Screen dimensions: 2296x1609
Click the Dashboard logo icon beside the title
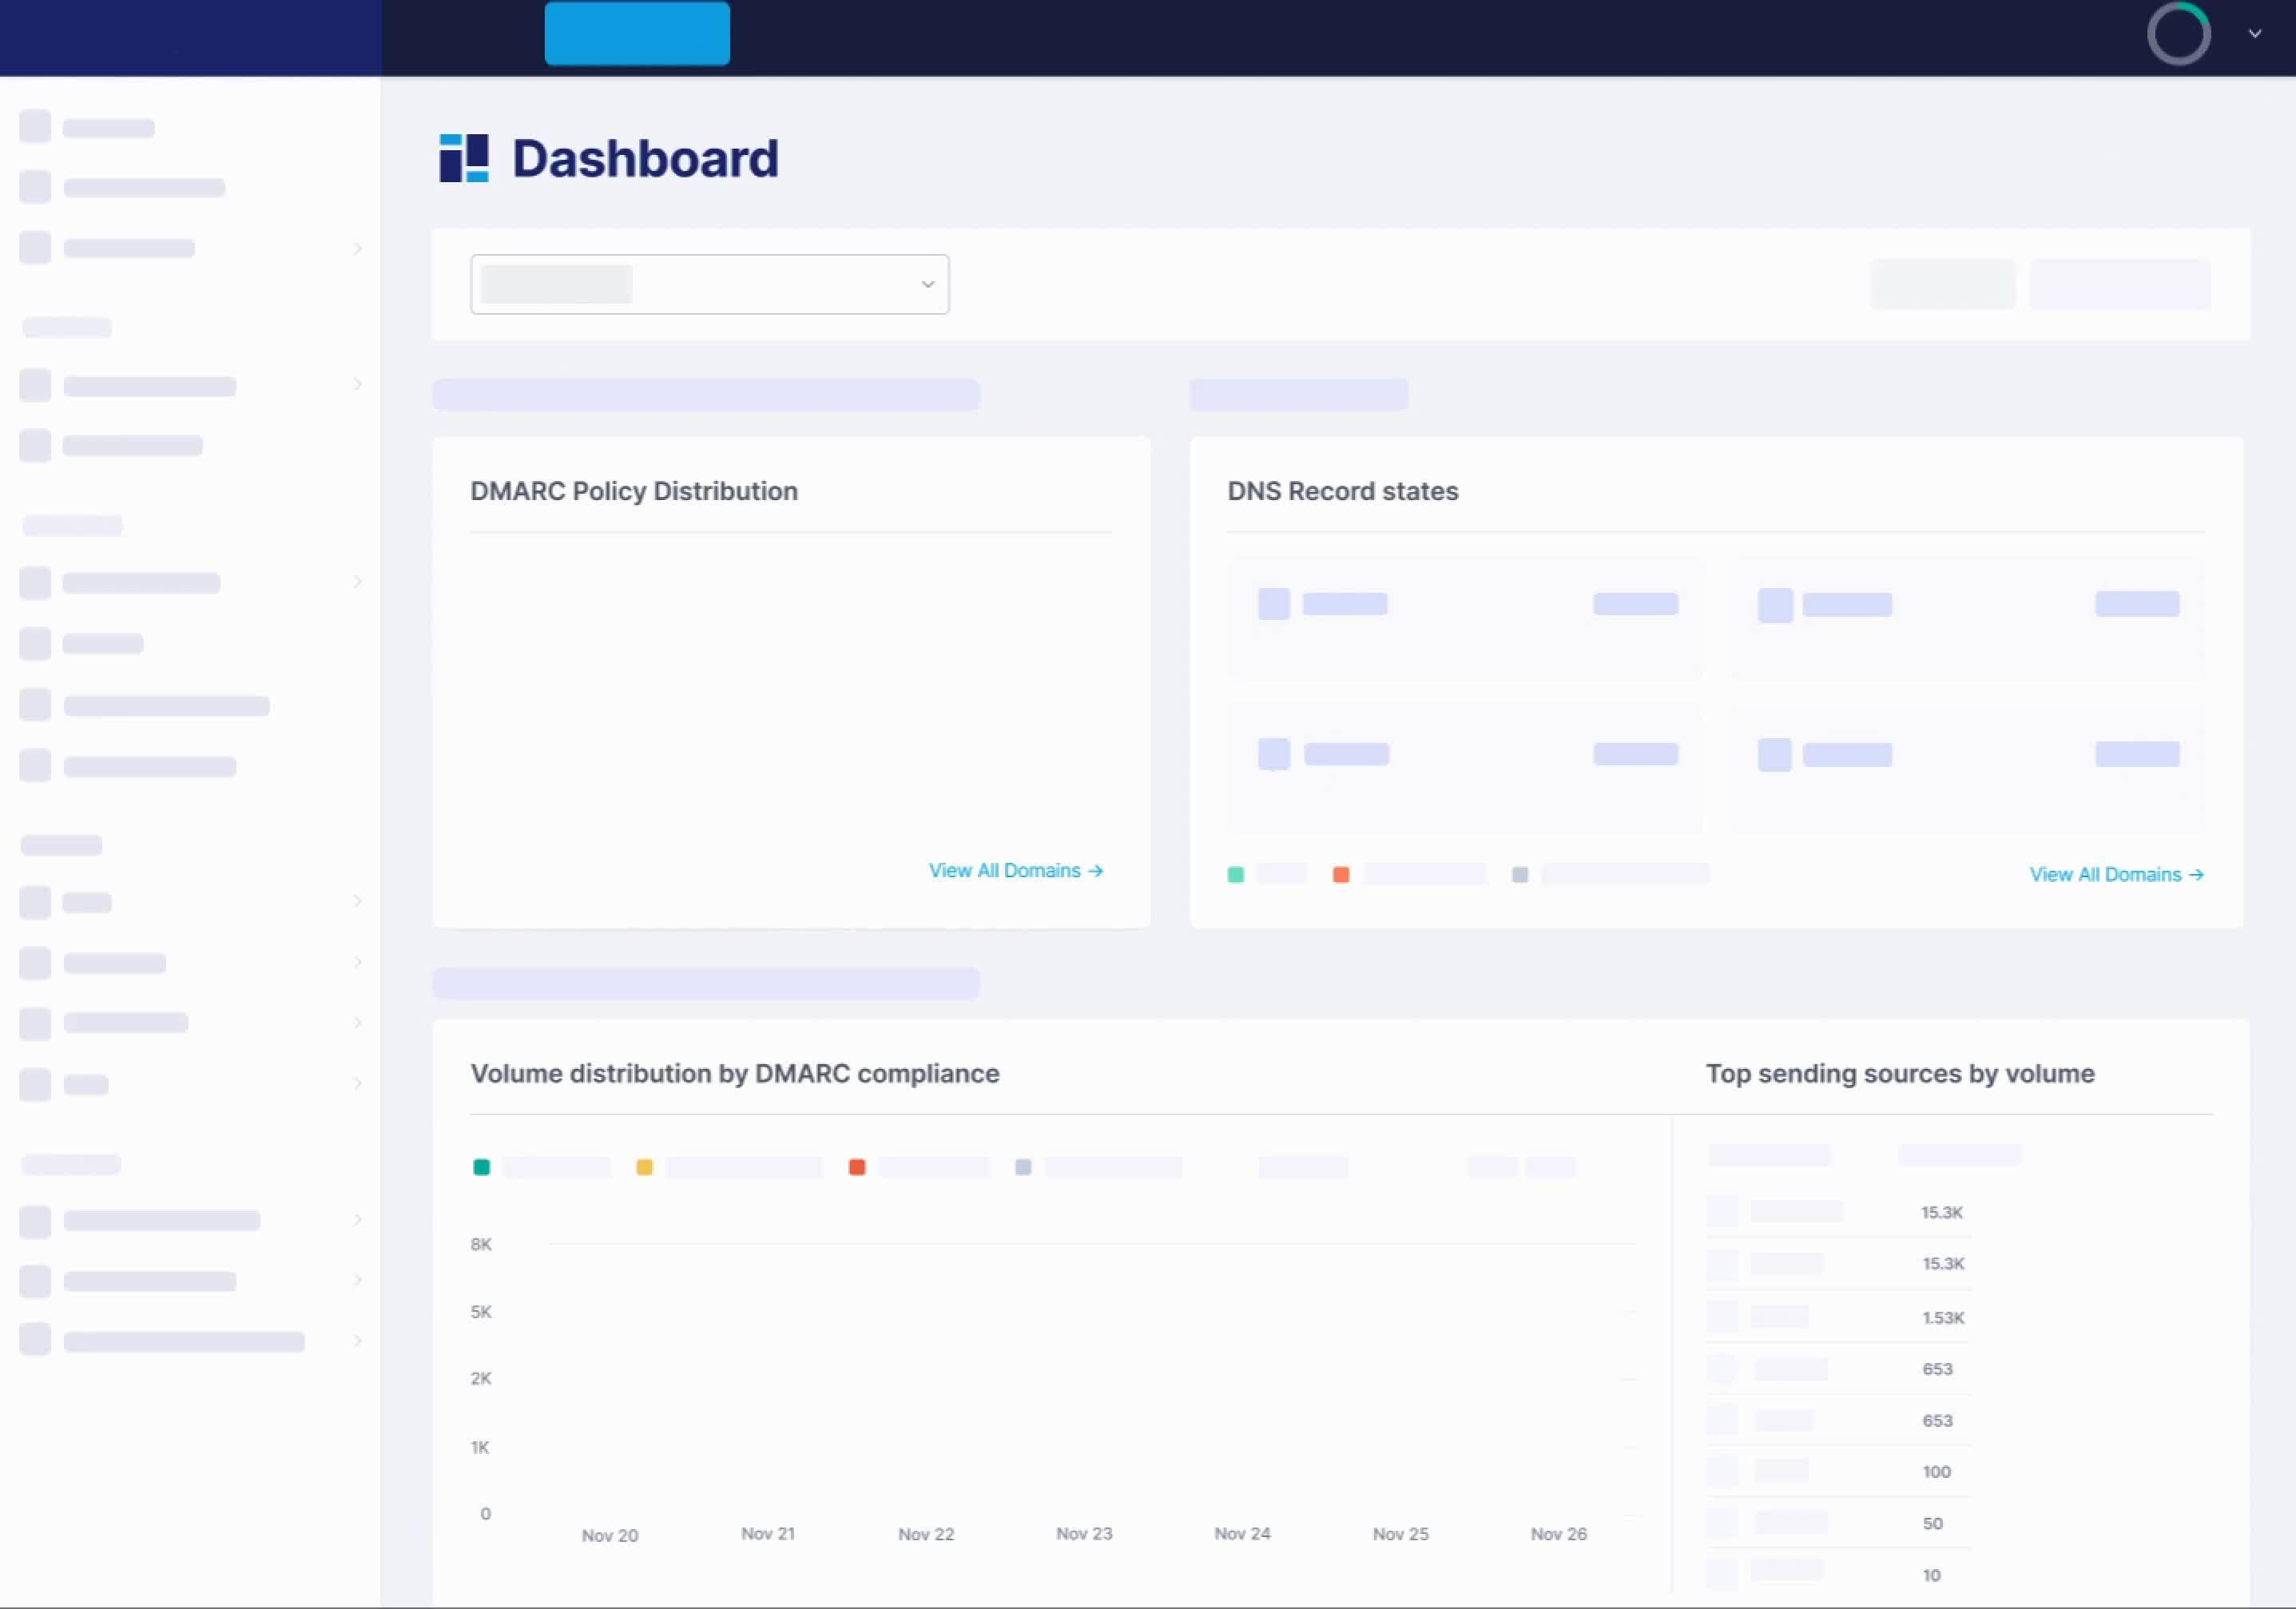coord(464,158)
